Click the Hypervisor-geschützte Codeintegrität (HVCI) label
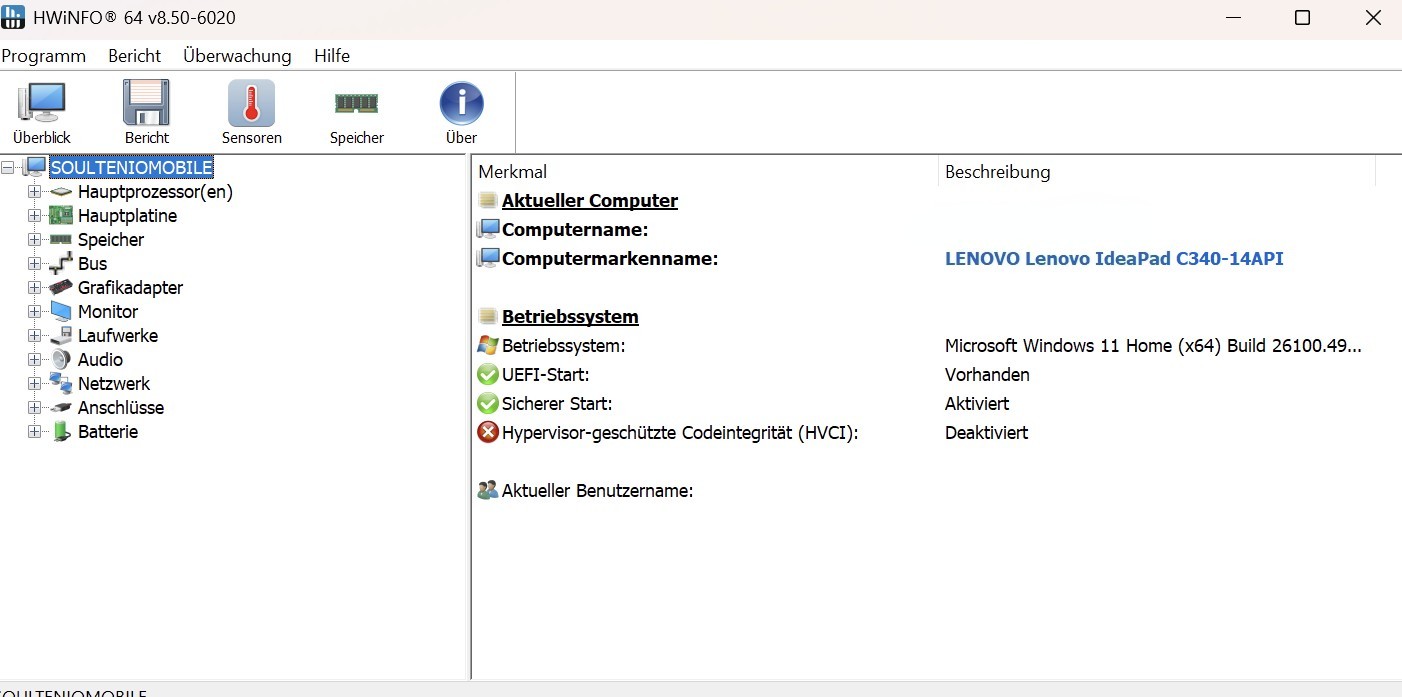The image size is (1402, 697). (x=680, y=432)
